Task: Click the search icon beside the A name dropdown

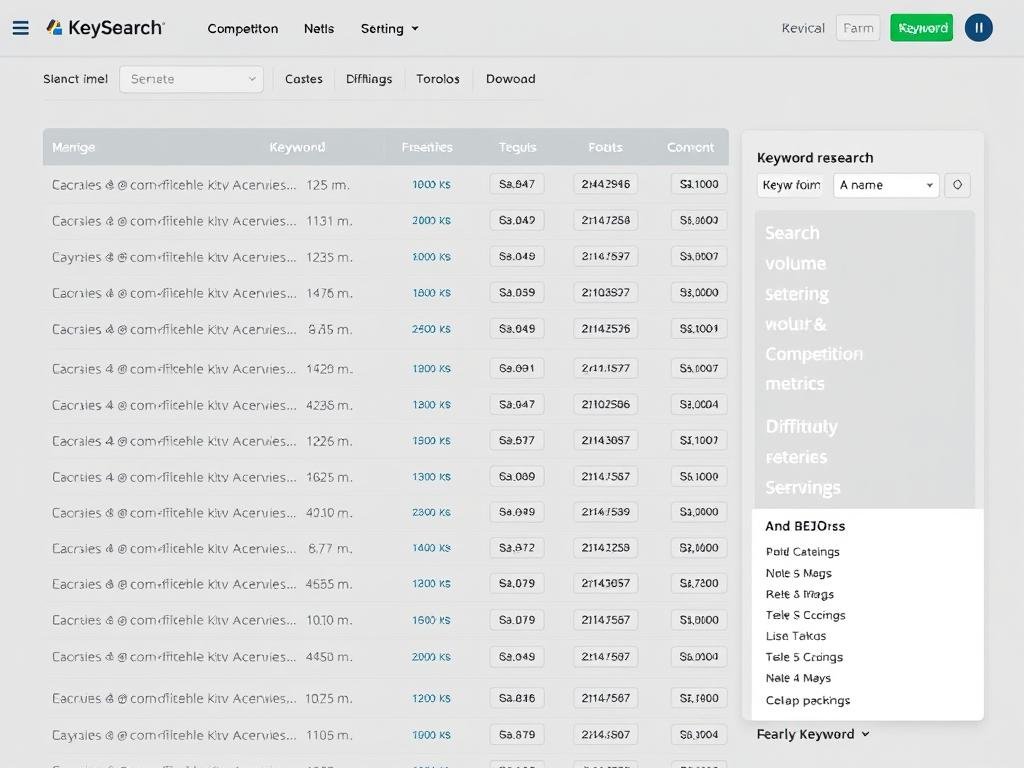Action: [957, 184]
